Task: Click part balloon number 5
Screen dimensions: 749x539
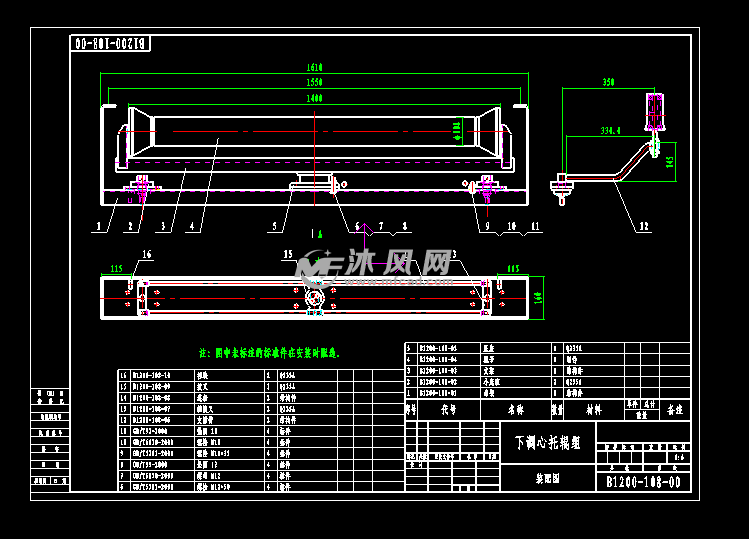Action: pos(272,227)
